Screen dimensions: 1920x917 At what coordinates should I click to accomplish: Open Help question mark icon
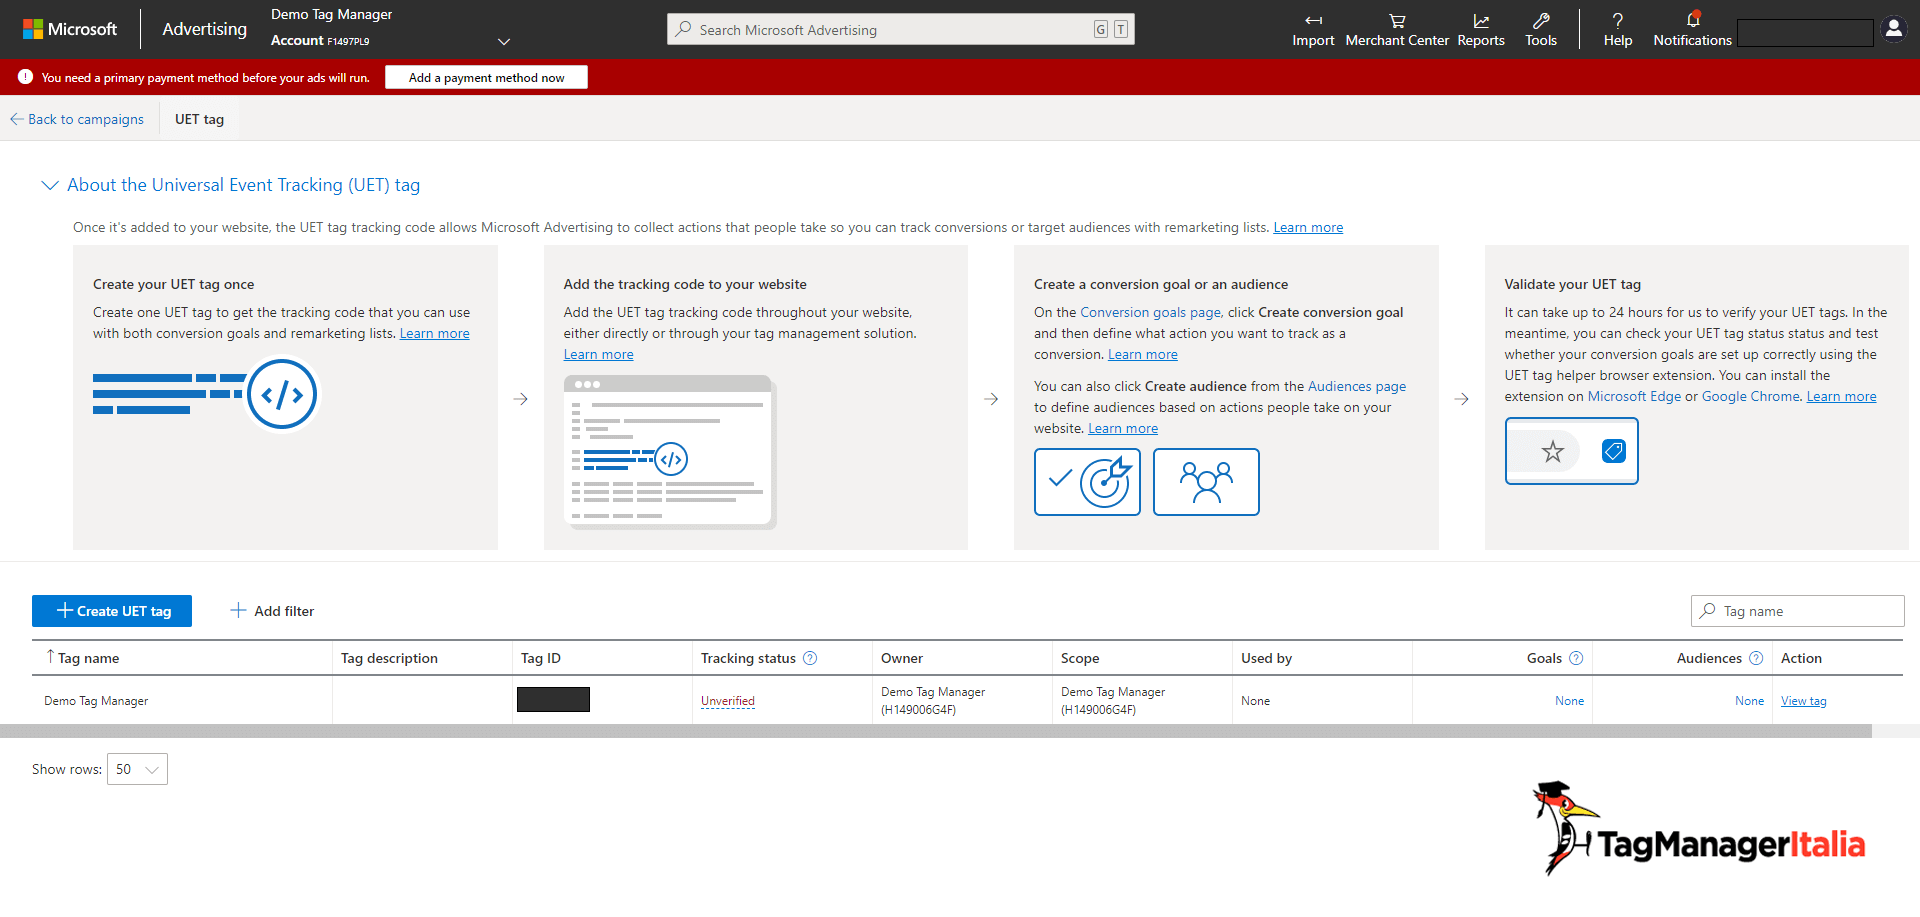click(1618, 20)
